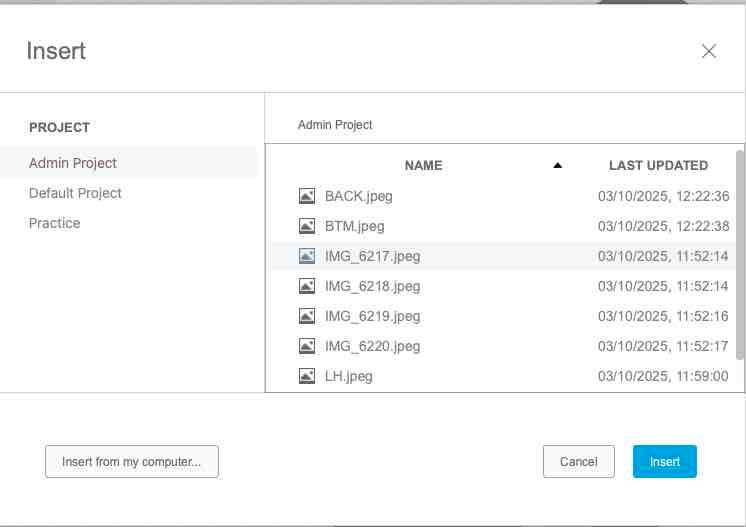This screenshot has height=527, width=746.
Task: Select the file IMG_6219.jpeg
Action: tap(373, 316)
